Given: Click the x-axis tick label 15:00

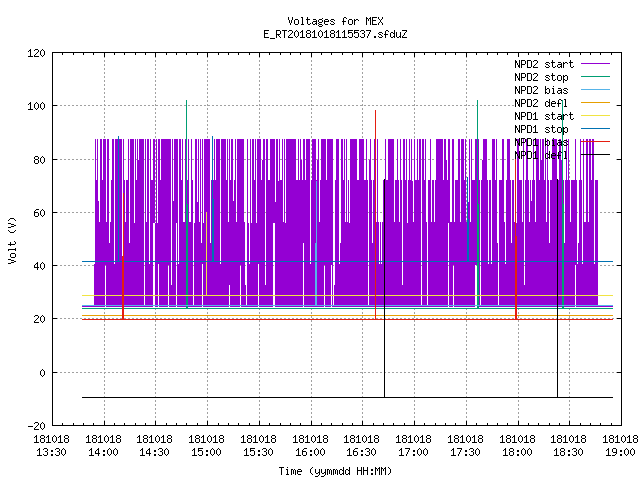Looking at the screenshot, I should (207, 452).
